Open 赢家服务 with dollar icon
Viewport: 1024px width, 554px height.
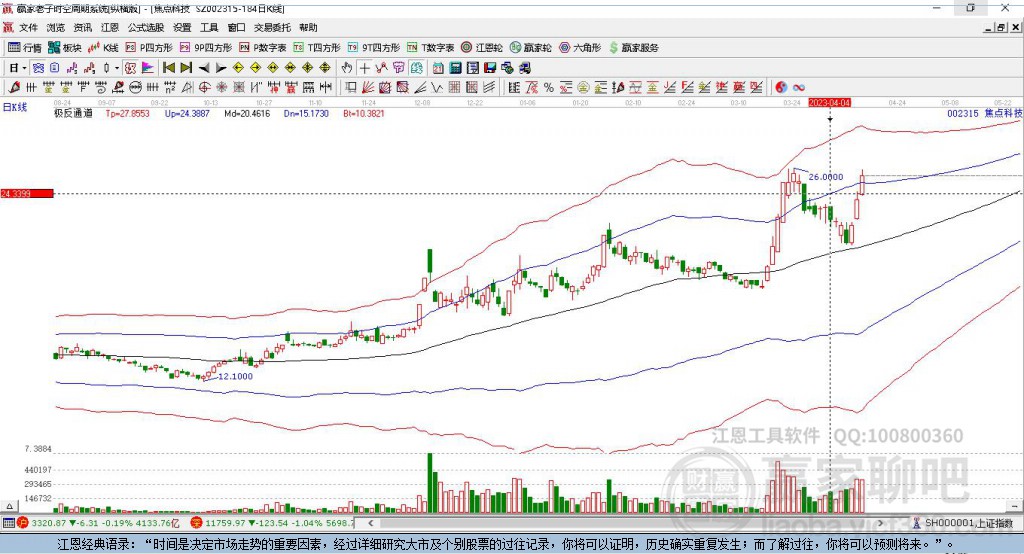(x=633, y=48)
